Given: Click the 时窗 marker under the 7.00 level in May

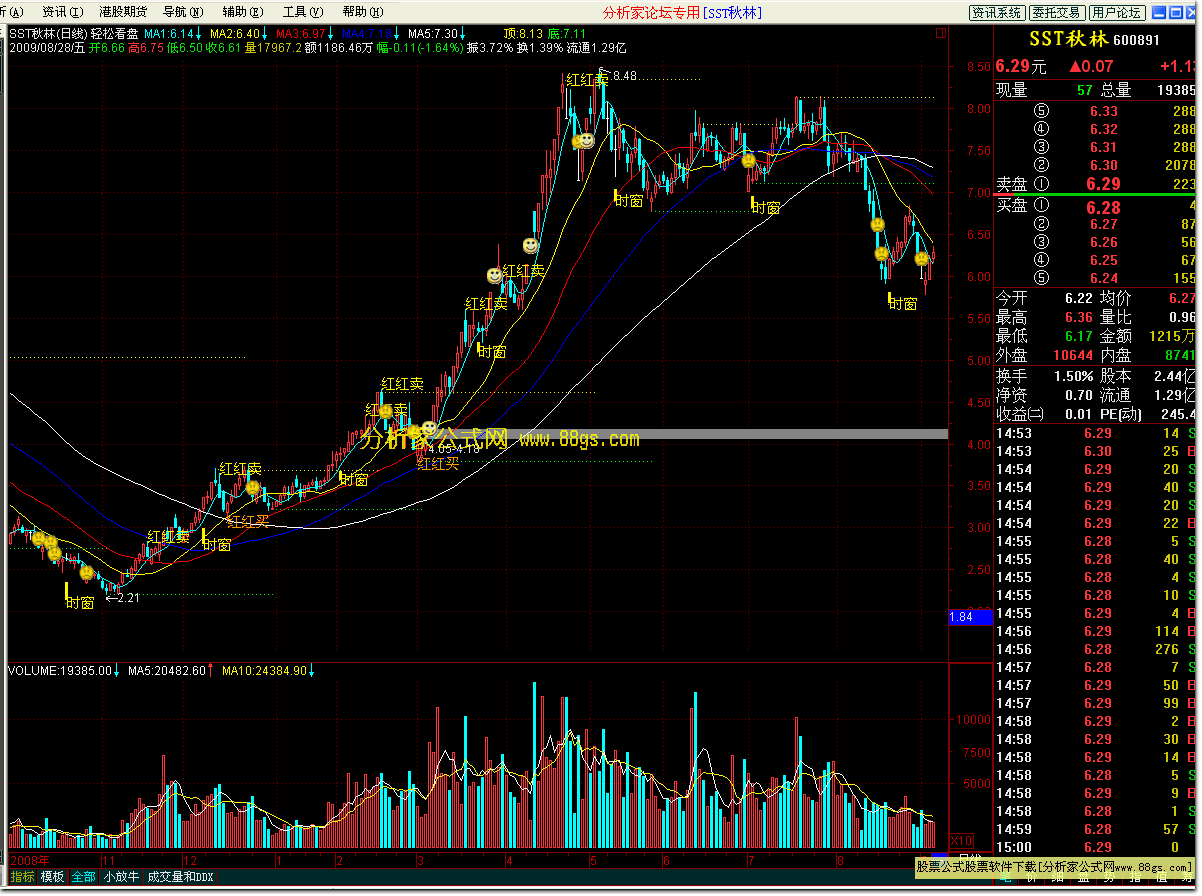Looking at the screenshot, I should pyautogui.click(x=628, y=200).
